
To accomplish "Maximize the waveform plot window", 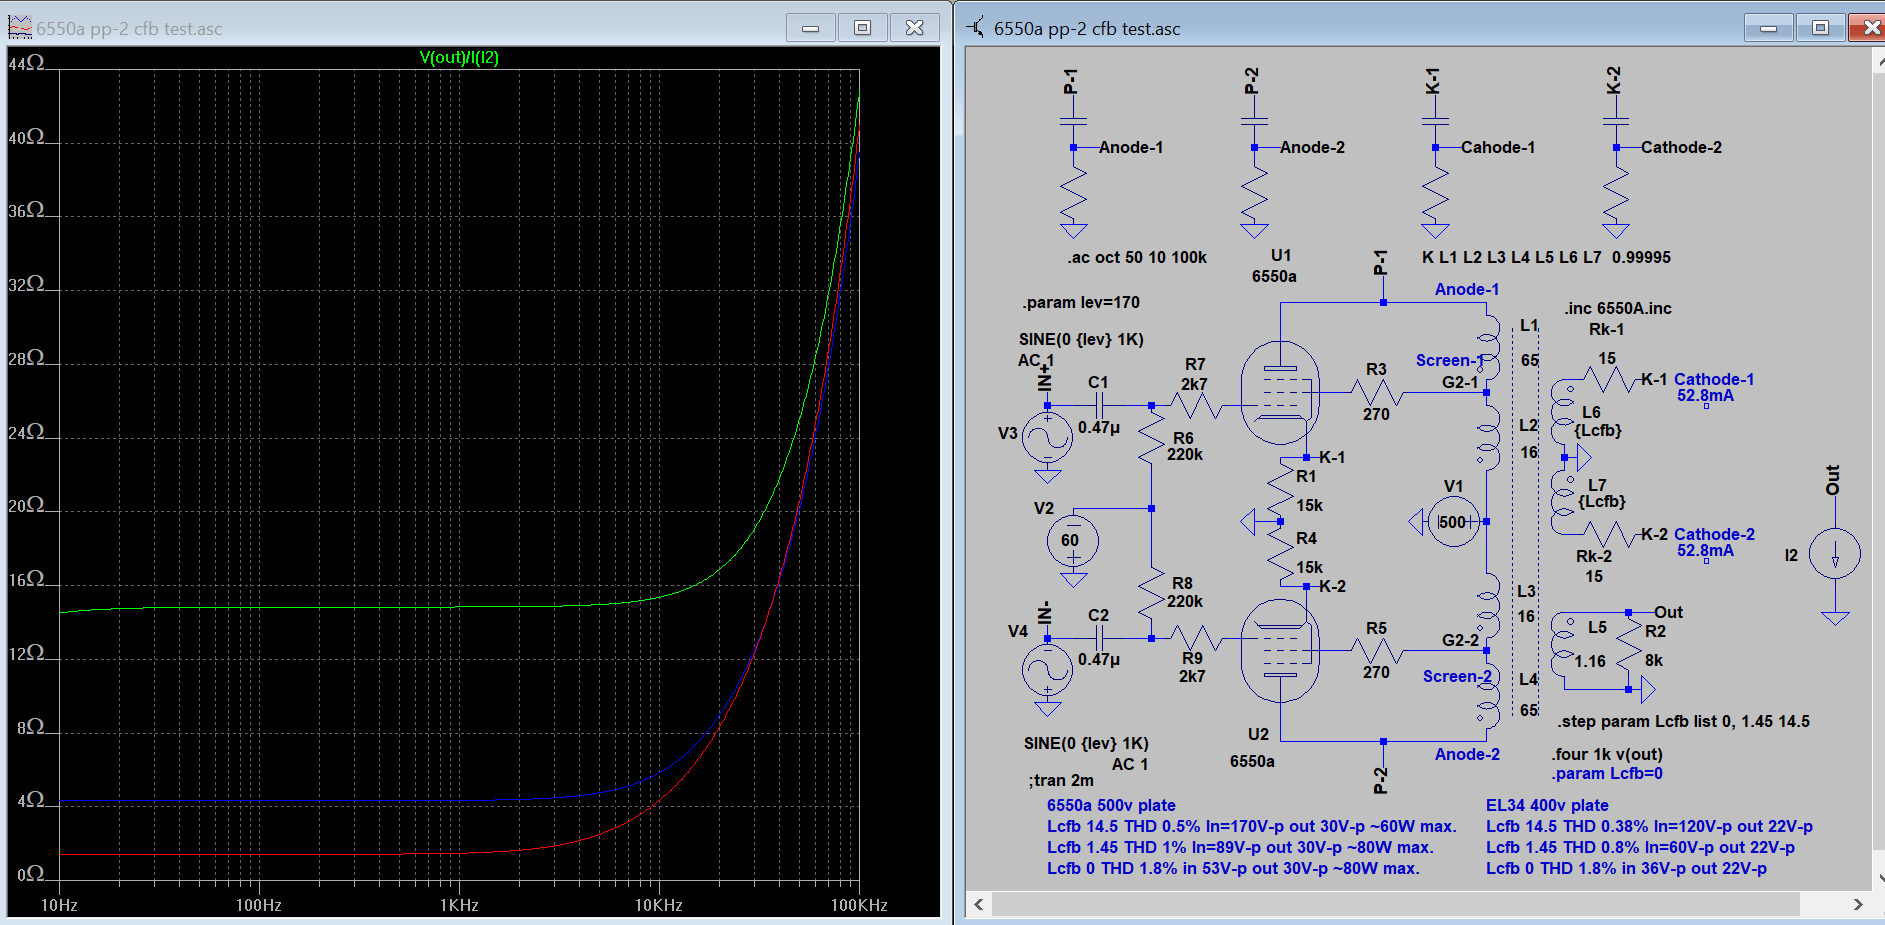I will 862,28.
